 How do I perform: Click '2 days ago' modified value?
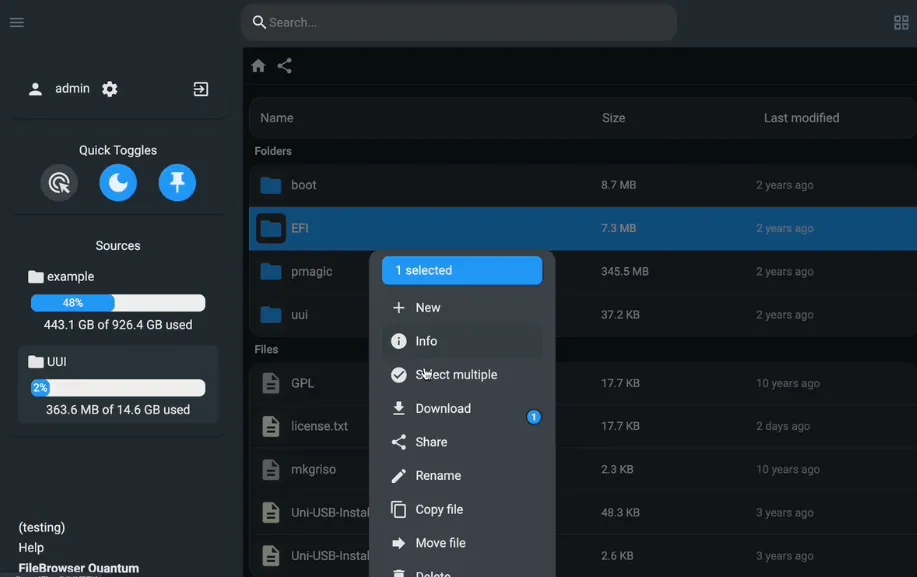(x=782, y=426)
